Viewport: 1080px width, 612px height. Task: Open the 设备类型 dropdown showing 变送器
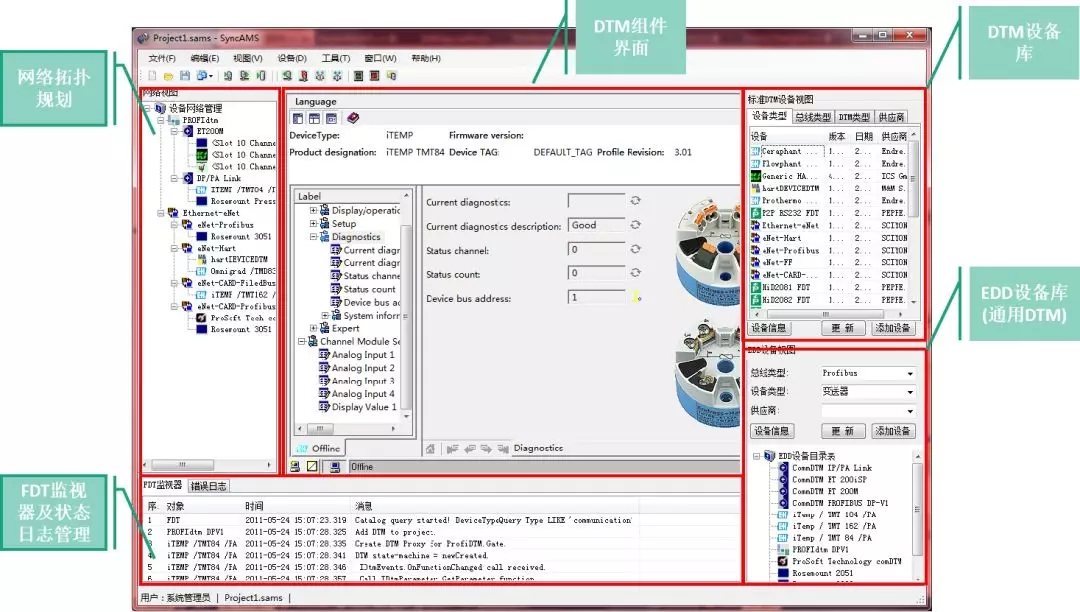[909, 392]
